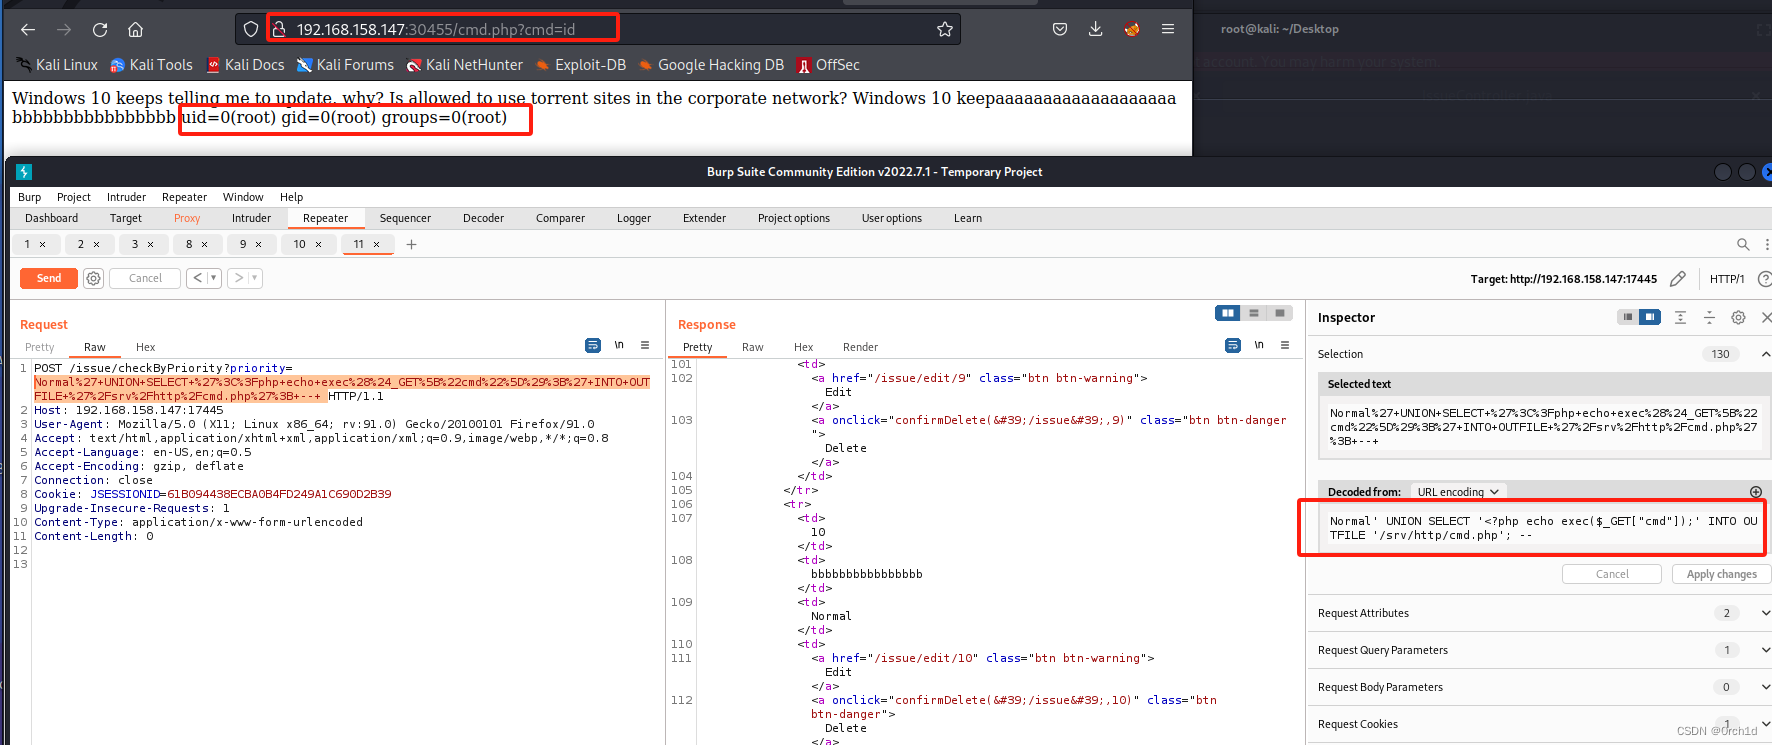Viewport: 1772px width, 745px height.
Task: Apply changes in Inspector
Action: [x=1721, y=574]
